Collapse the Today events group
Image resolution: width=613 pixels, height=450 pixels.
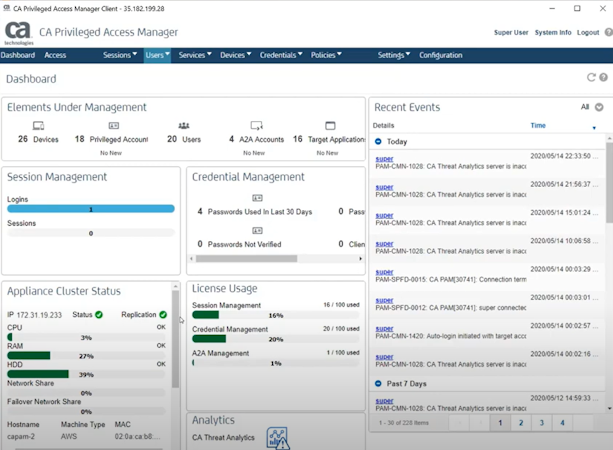click(378, 142)
